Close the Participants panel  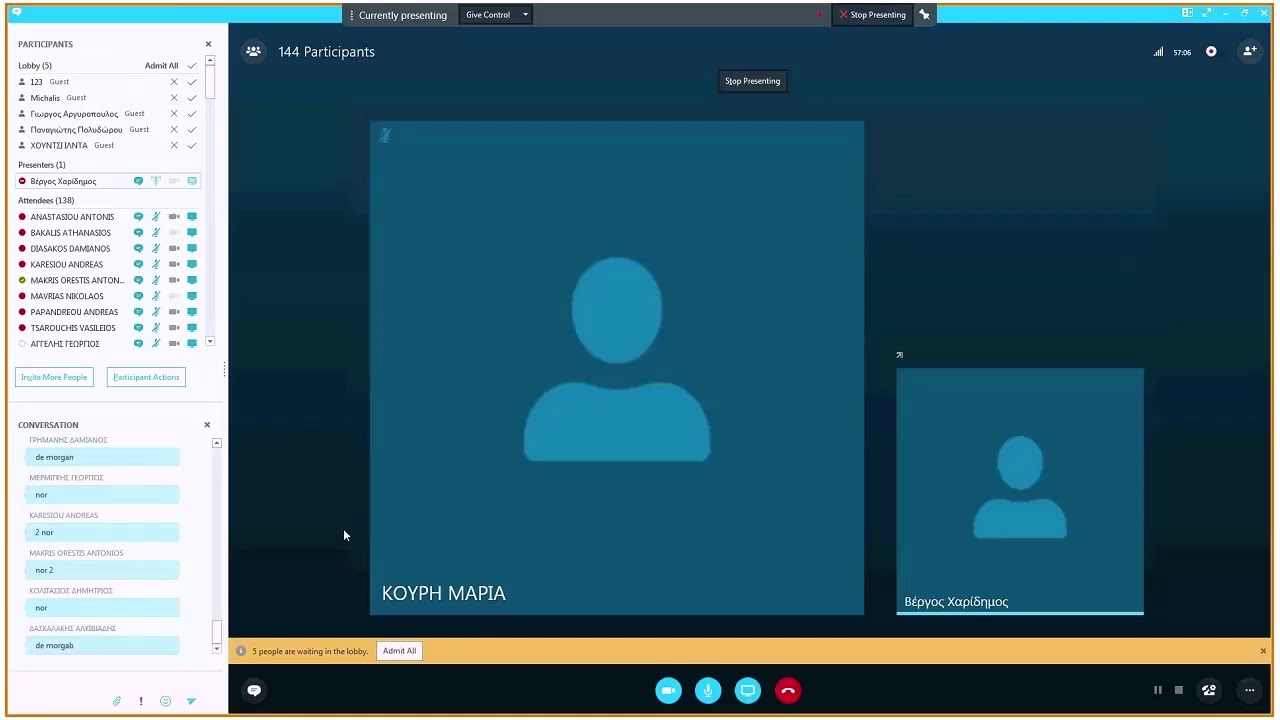[208, 44]
